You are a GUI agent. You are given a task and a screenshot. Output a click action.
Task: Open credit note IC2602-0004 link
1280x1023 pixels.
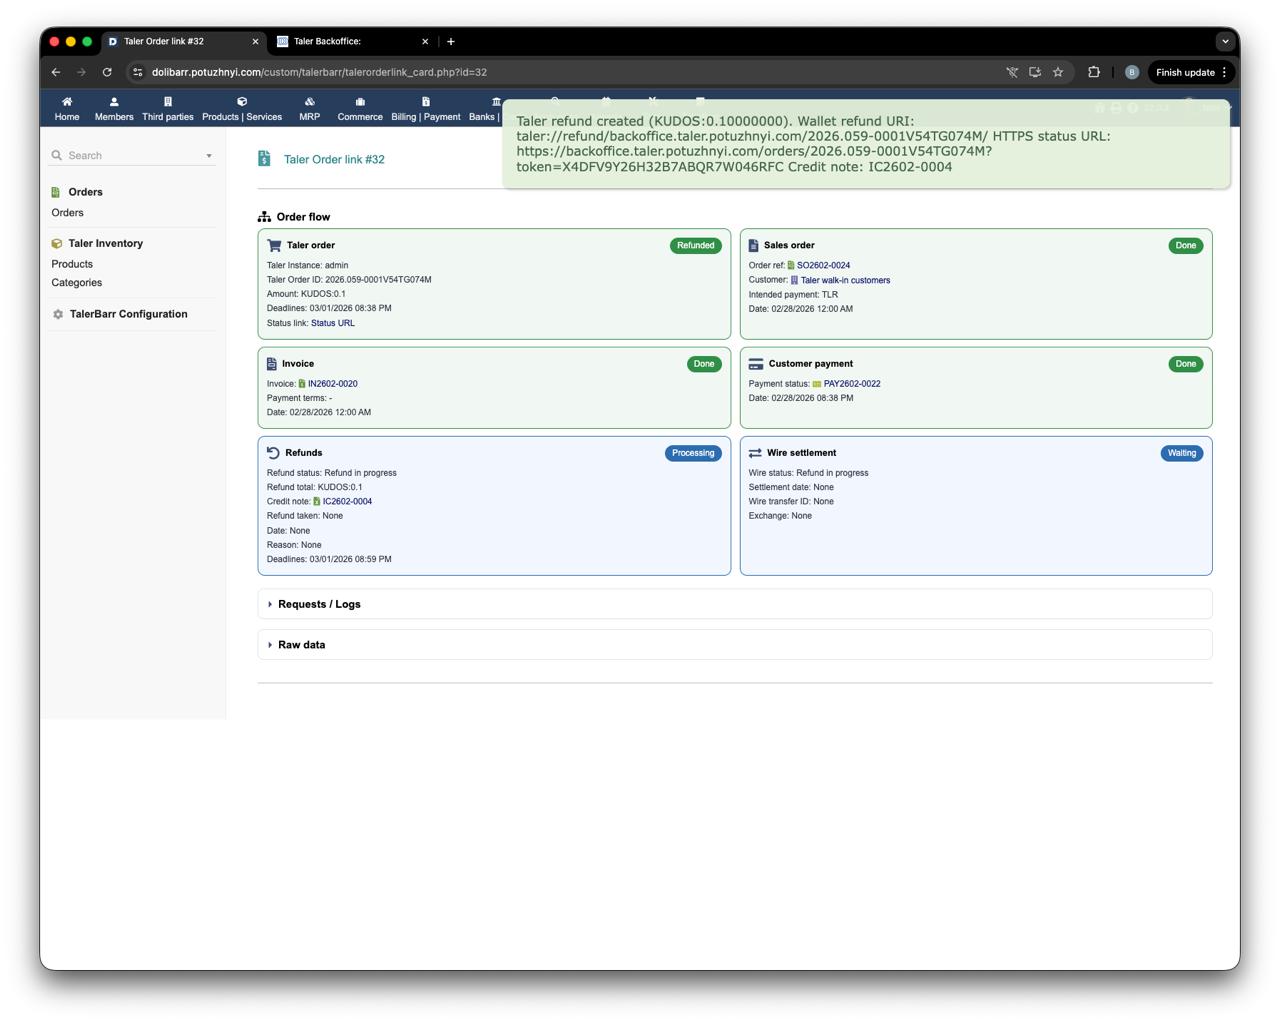click(347, 502)
